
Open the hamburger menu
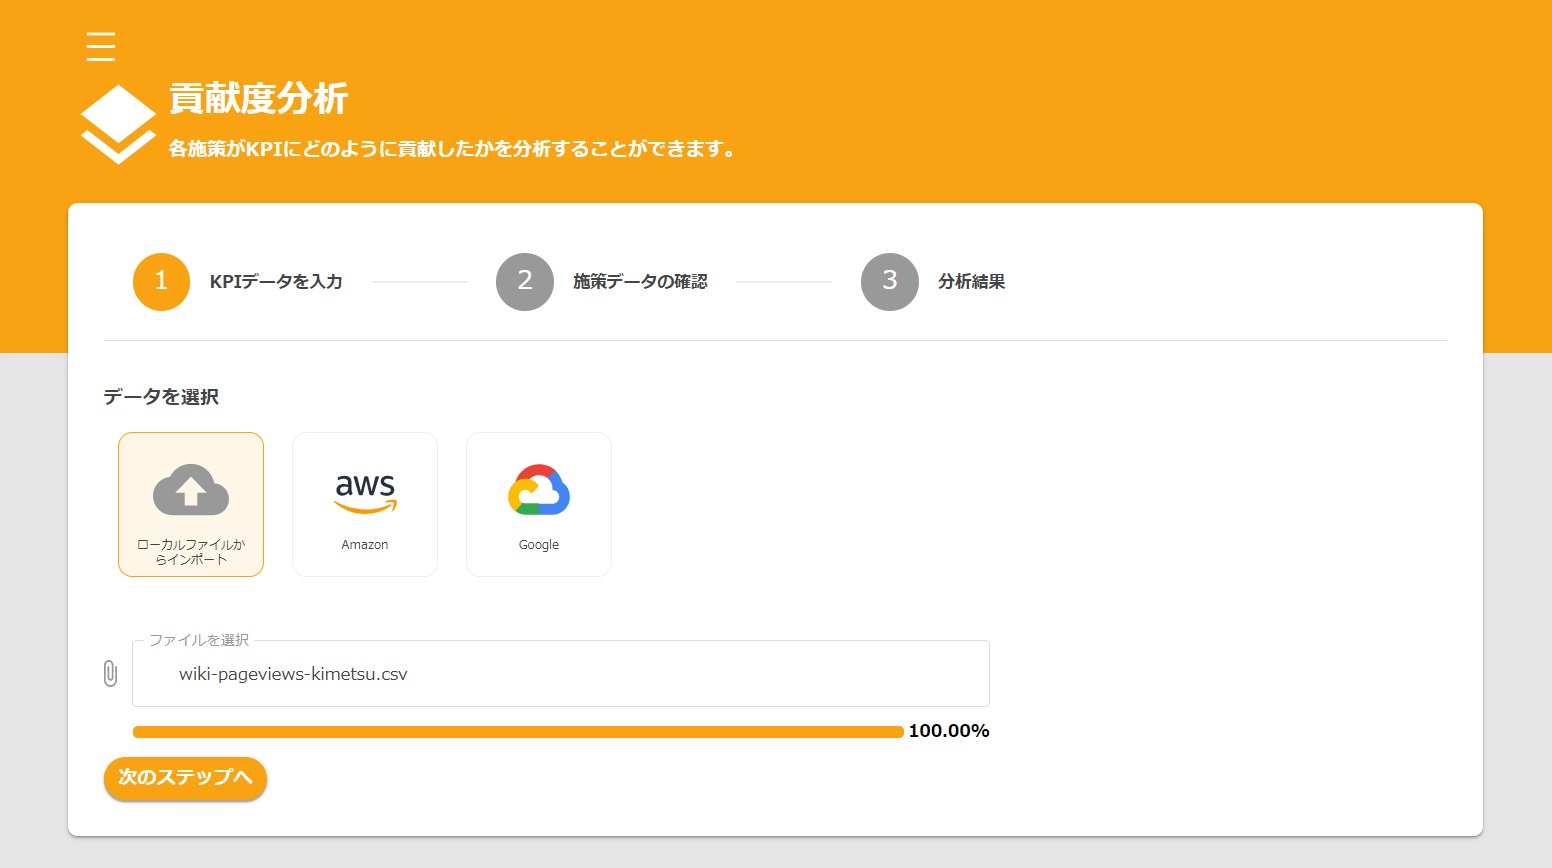point(101,46)
